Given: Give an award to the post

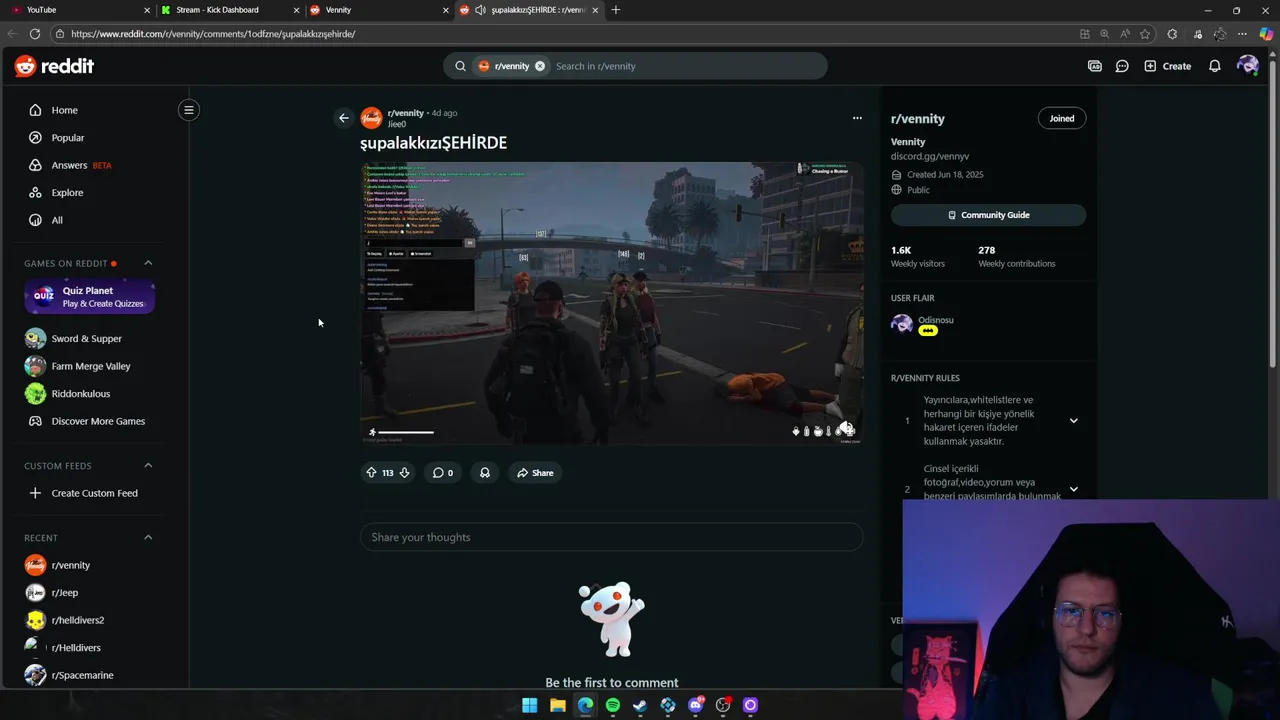Looking at the screenshot, I should click(x=485, y=473).
